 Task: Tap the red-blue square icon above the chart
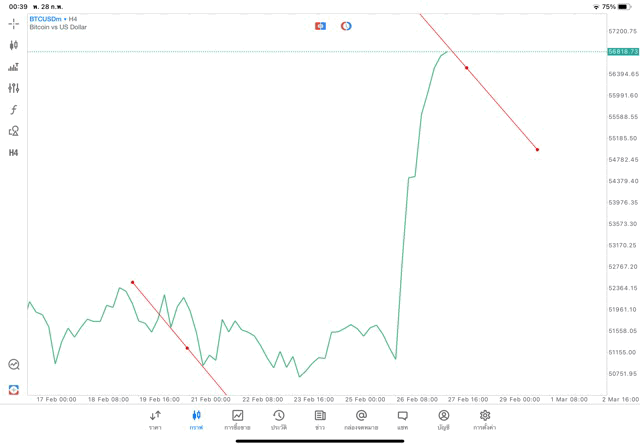click(x=320, y=25)
